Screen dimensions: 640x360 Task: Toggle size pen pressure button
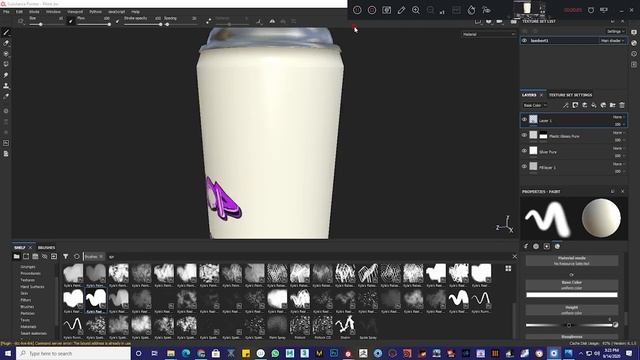pyautogui.click(x=71, y=21)
